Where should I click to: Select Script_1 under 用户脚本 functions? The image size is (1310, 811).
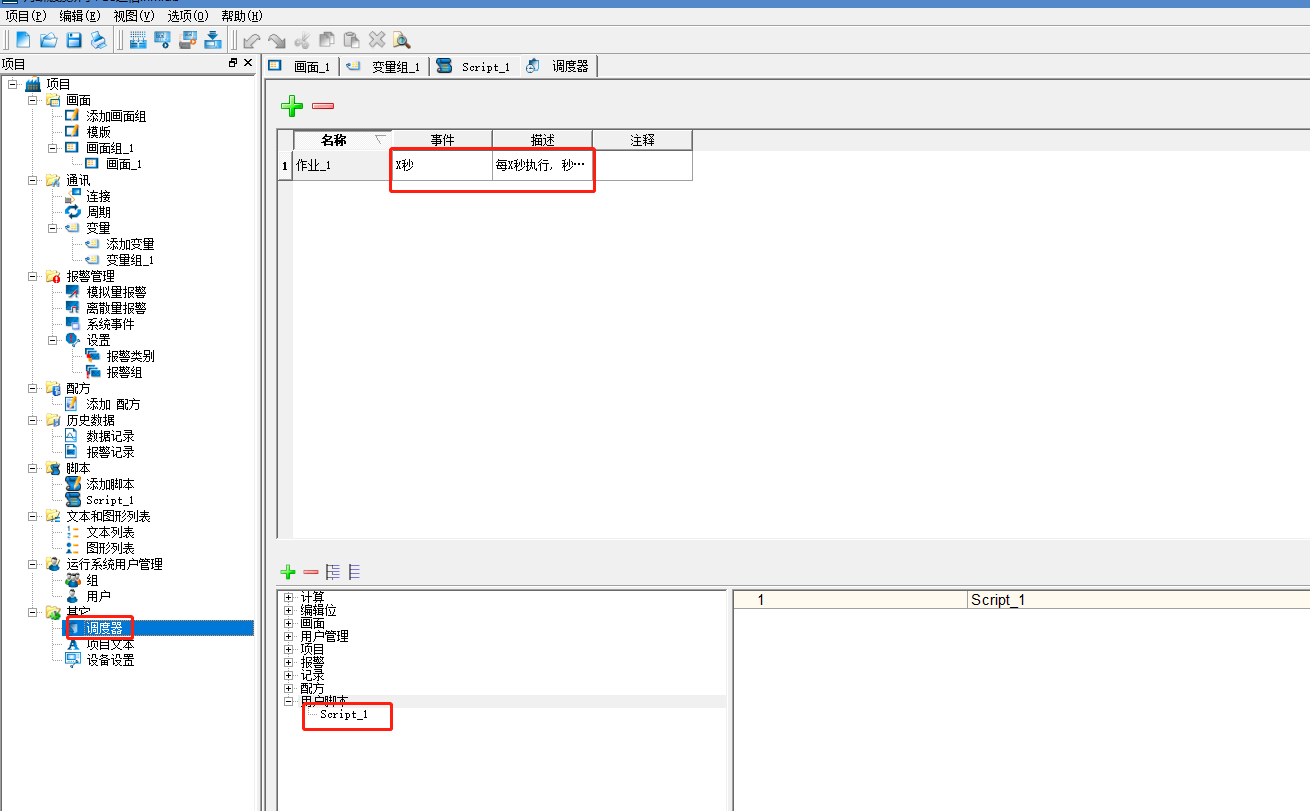pyautogui.click(x=344, y=714)
